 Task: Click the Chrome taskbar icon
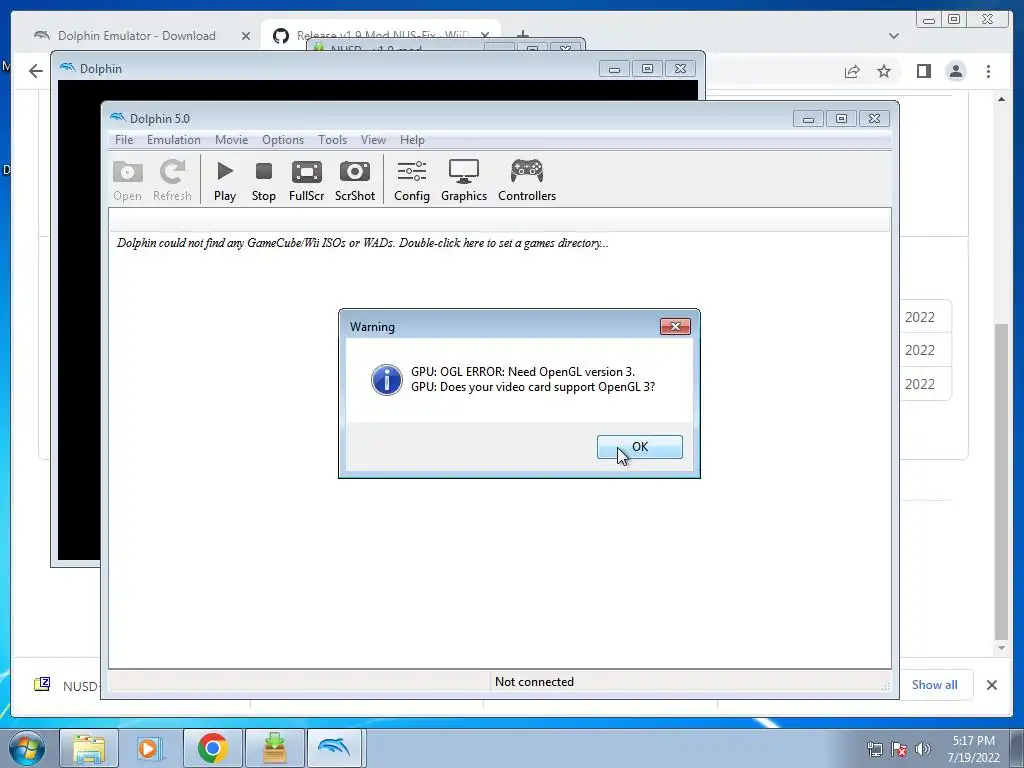tap(212, 748)
